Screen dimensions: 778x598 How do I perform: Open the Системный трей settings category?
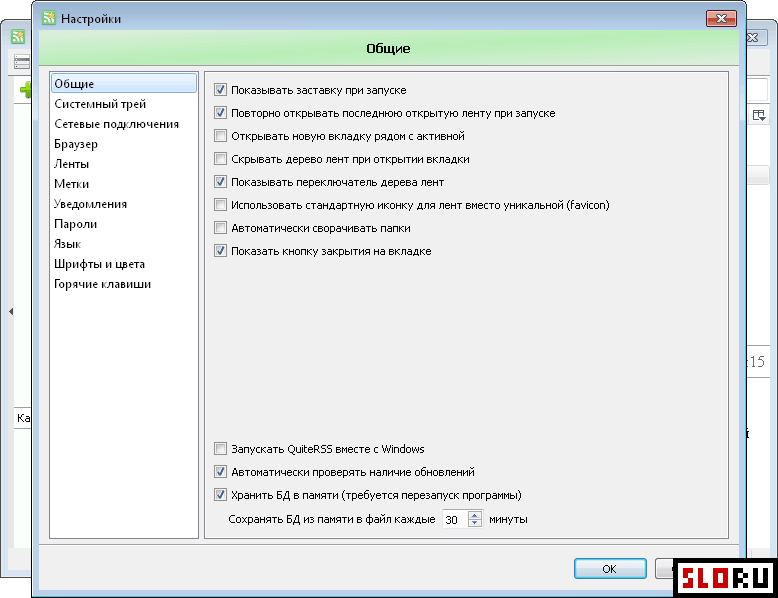100,104
